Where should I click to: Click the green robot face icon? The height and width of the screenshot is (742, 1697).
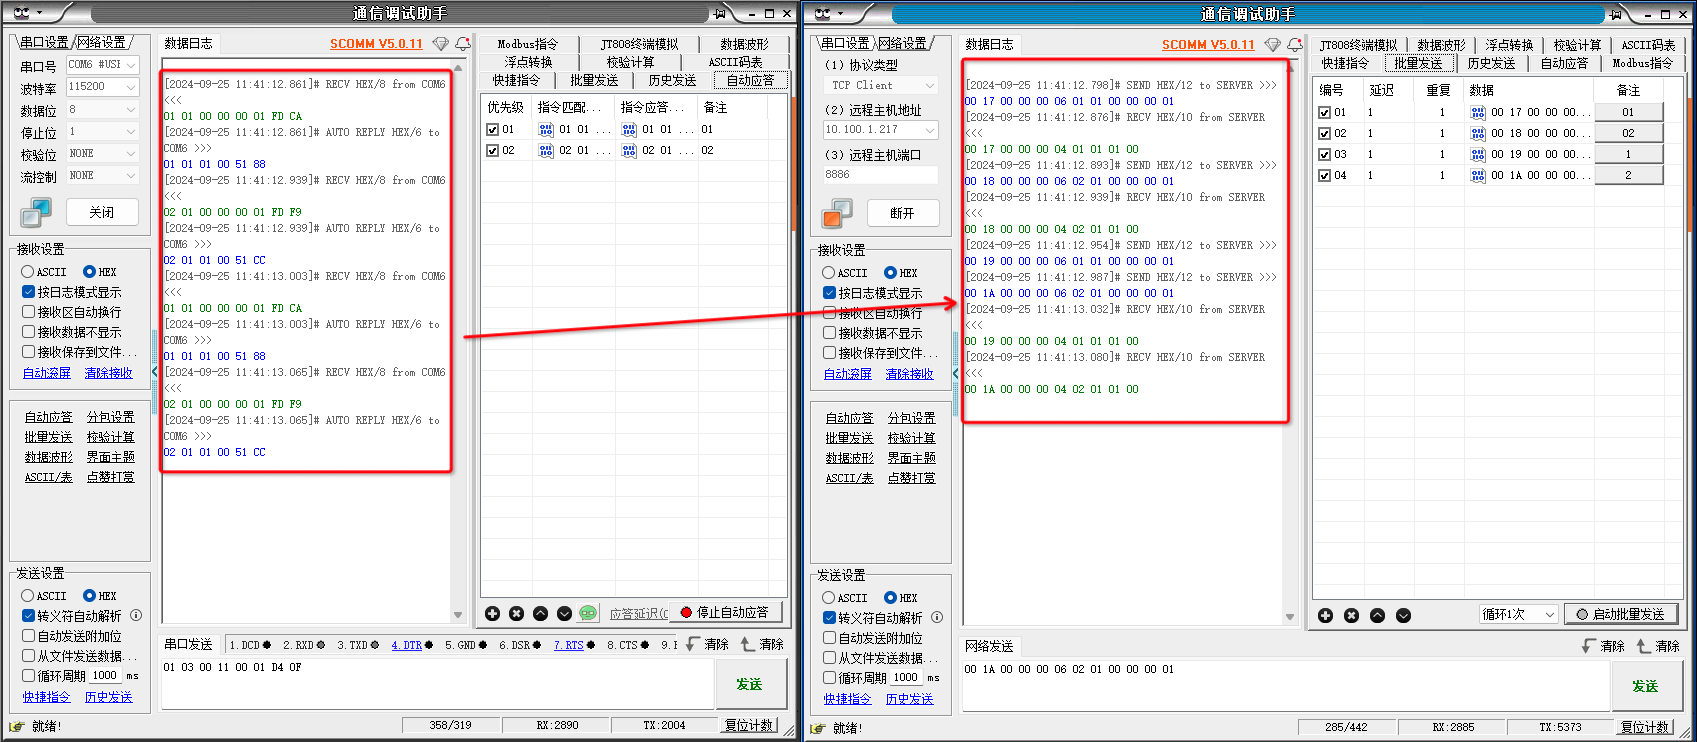(588, 613)
